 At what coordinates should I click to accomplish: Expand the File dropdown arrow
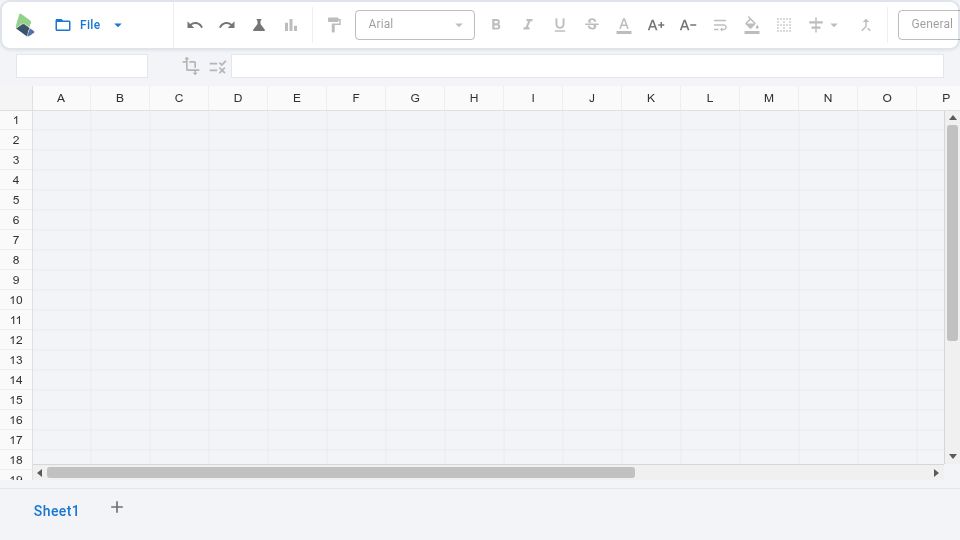(118, 25)
